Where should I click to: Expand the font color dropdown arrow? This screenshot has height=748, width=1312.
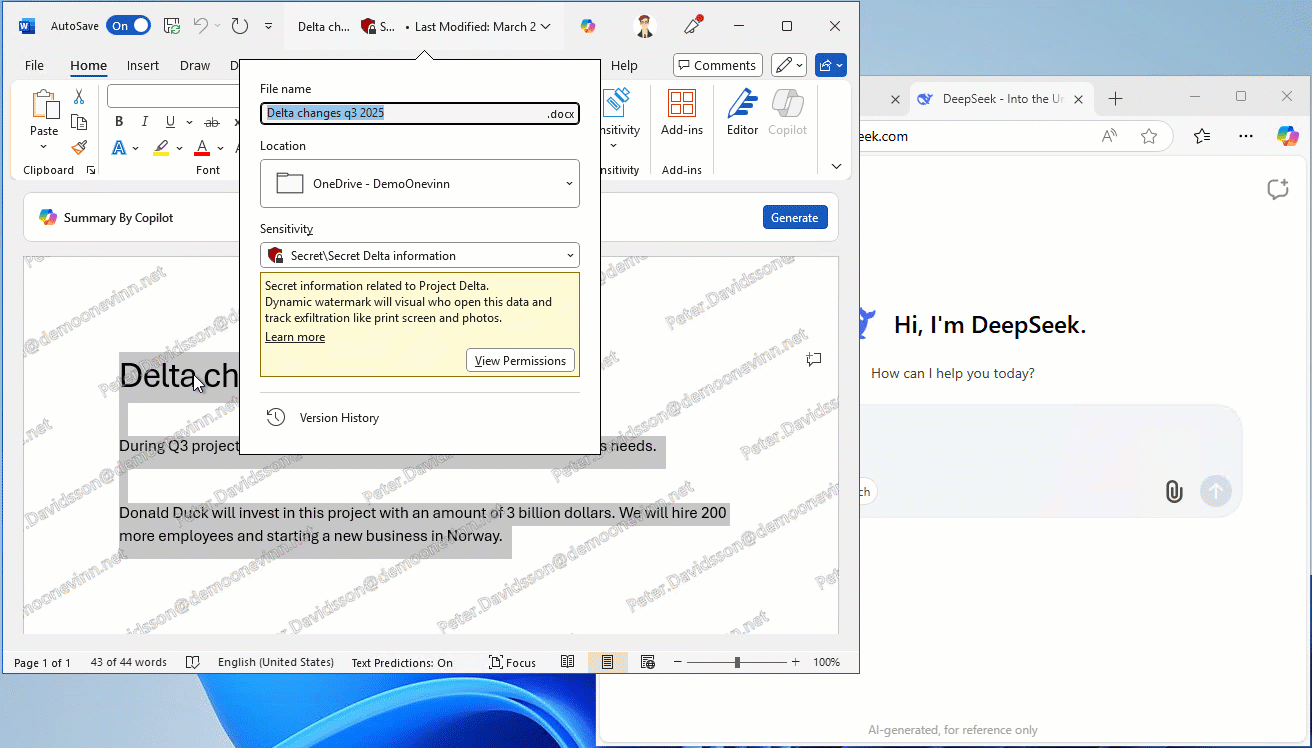(x=222, y=148)
